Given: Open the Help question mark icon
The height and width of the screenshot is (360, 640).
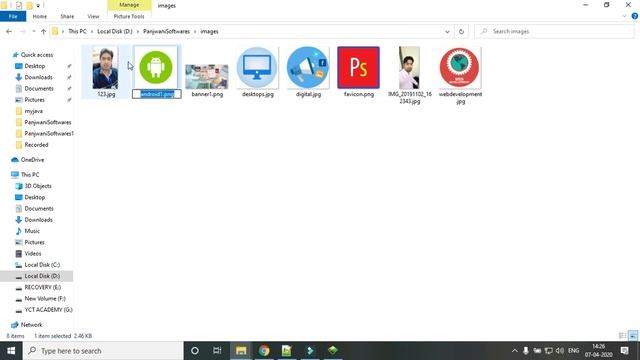Looking at the screenshot, I should coord(635,16).
